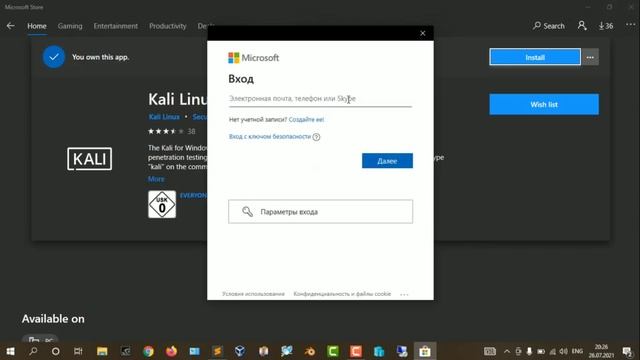This screenshot has width=640, height=360.
Task: Click the Install button in the Store
Action: pyautogui.click(x=535, y=57)
